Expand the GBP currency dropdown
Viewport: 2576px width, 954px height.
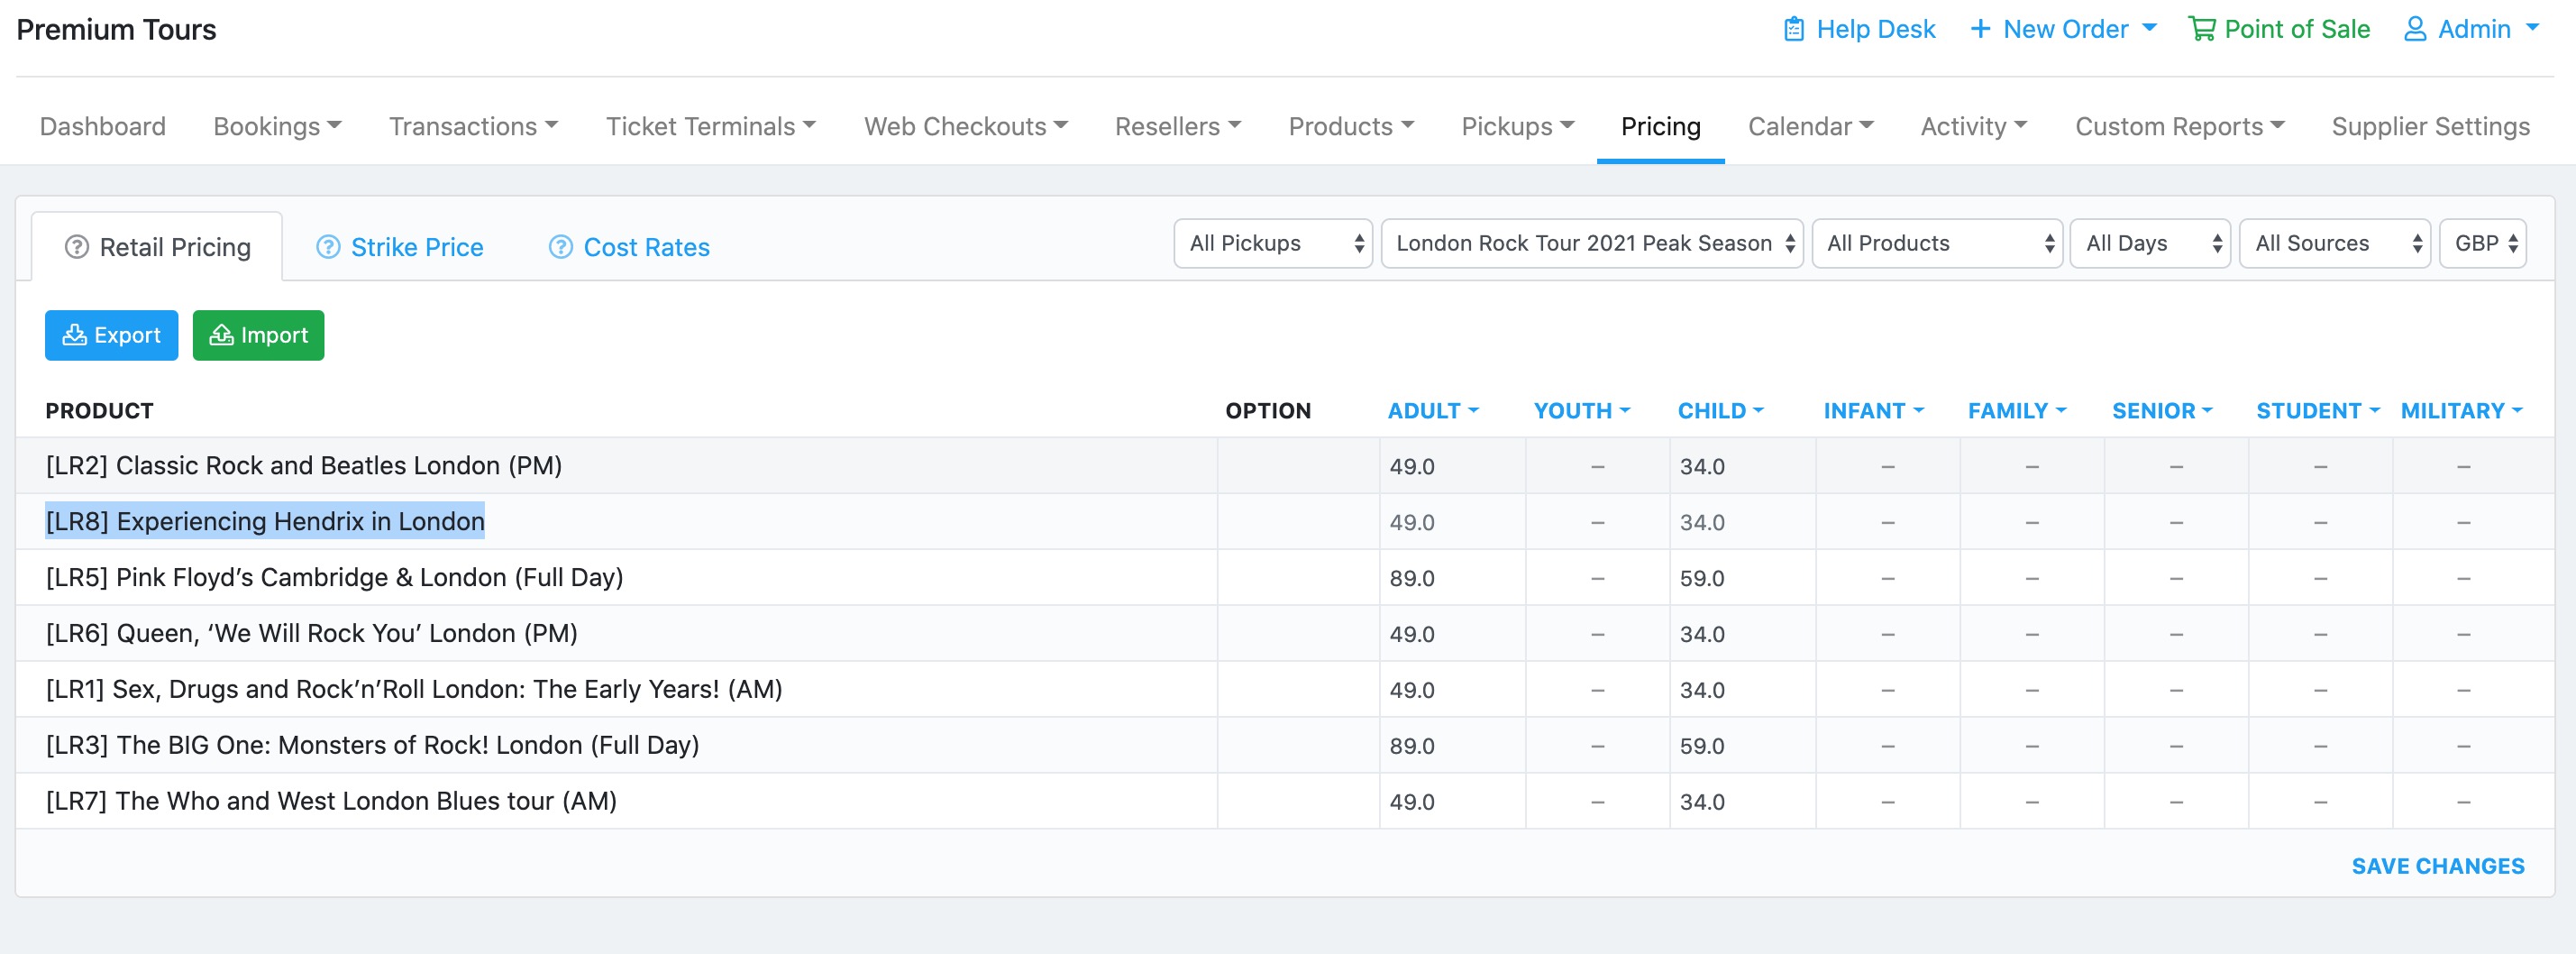[x=2482, y=244]
